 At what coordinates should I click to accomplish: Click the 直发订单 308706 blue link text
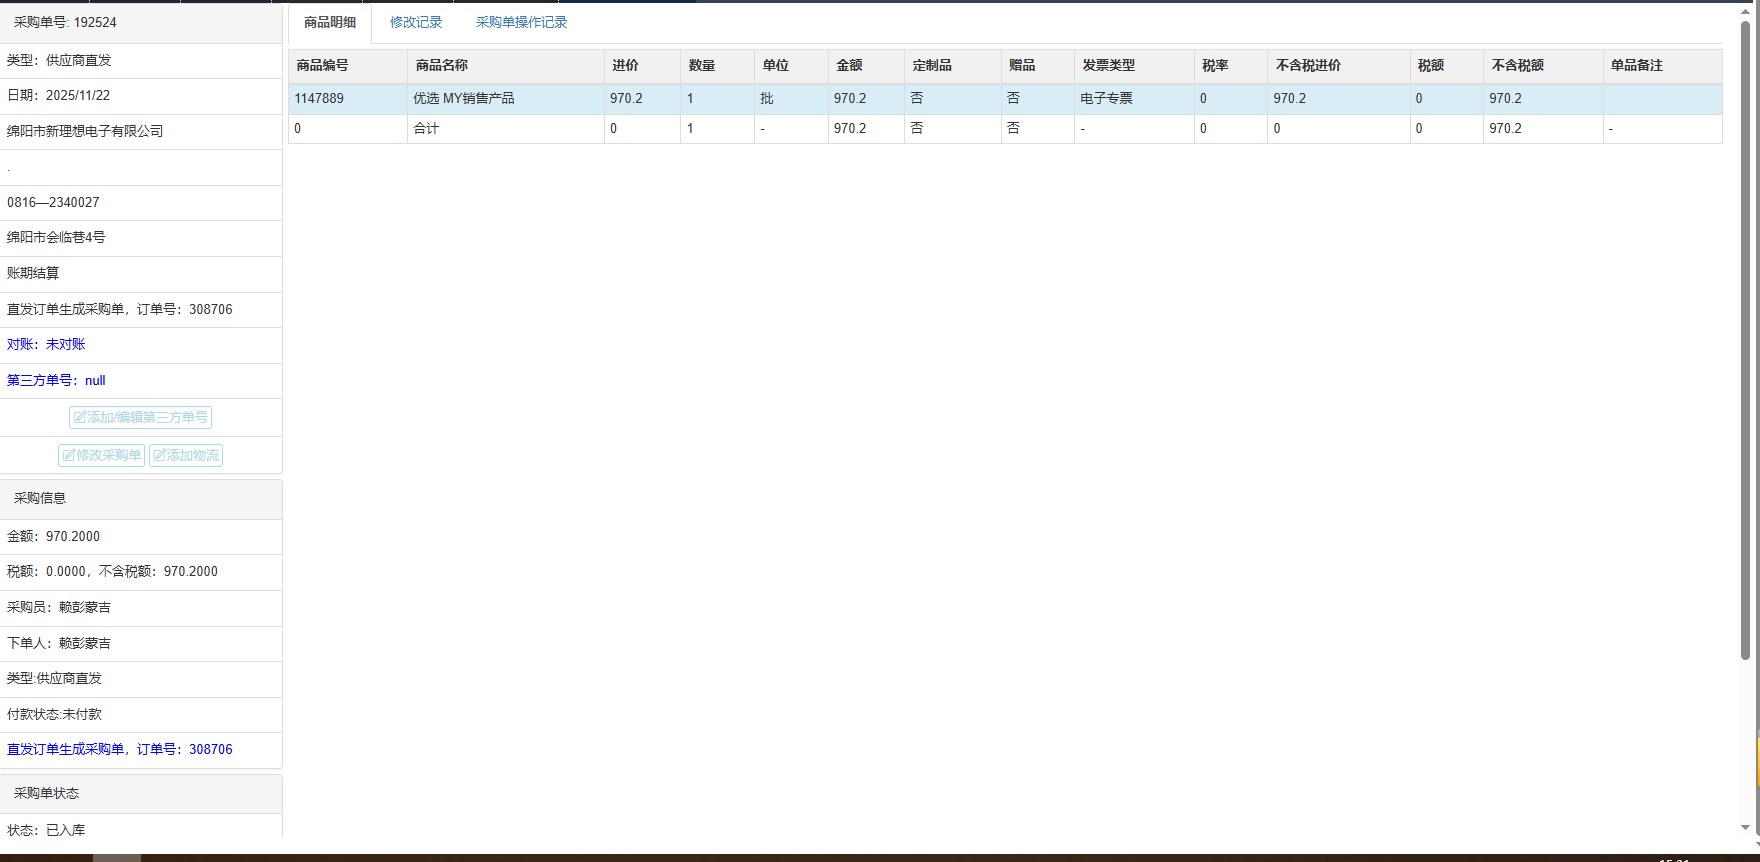[x=120, y=750]
